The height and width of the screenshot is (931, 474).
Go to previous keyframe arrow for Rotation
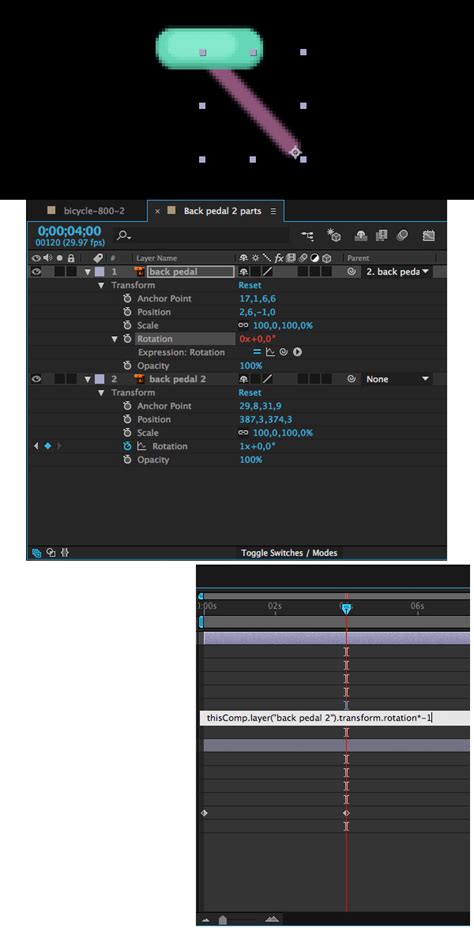(x=36, y=446)
